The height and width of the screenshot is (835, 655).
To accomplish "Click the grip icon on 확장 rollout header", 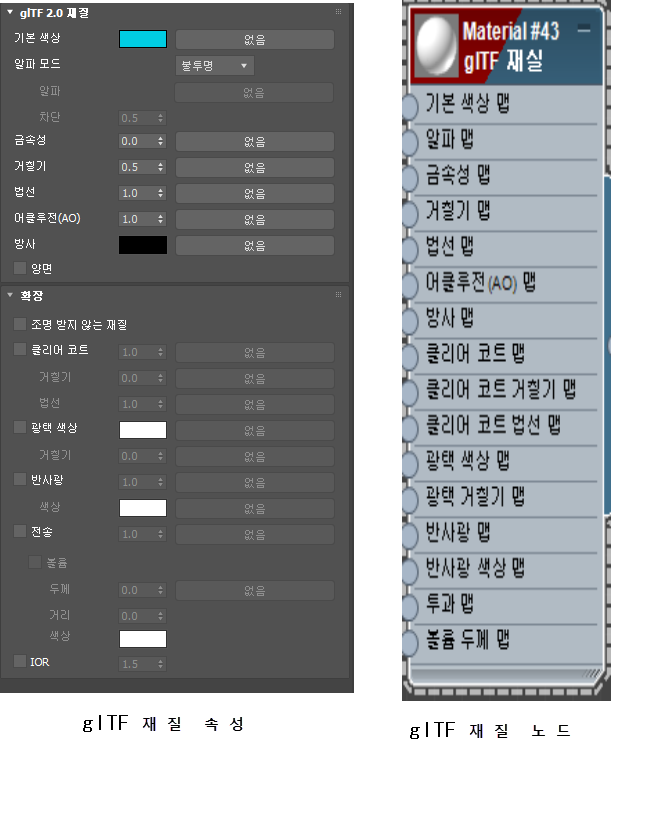I will click(x=338, y=294).
